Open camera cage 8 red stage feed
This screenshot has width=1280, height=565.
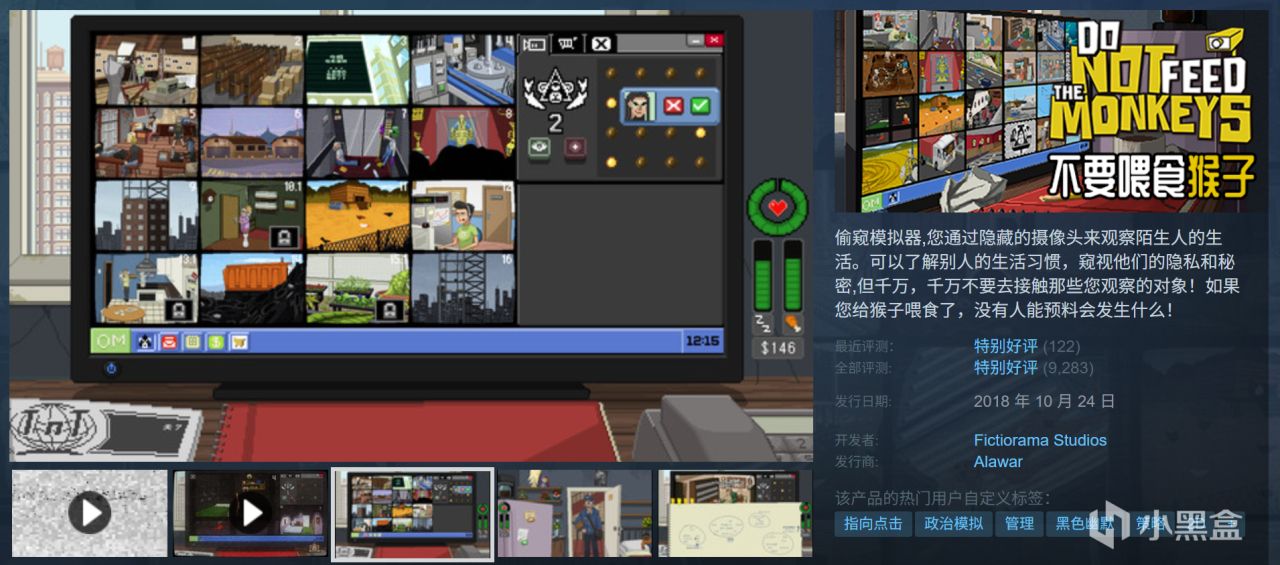pos(463,143)
